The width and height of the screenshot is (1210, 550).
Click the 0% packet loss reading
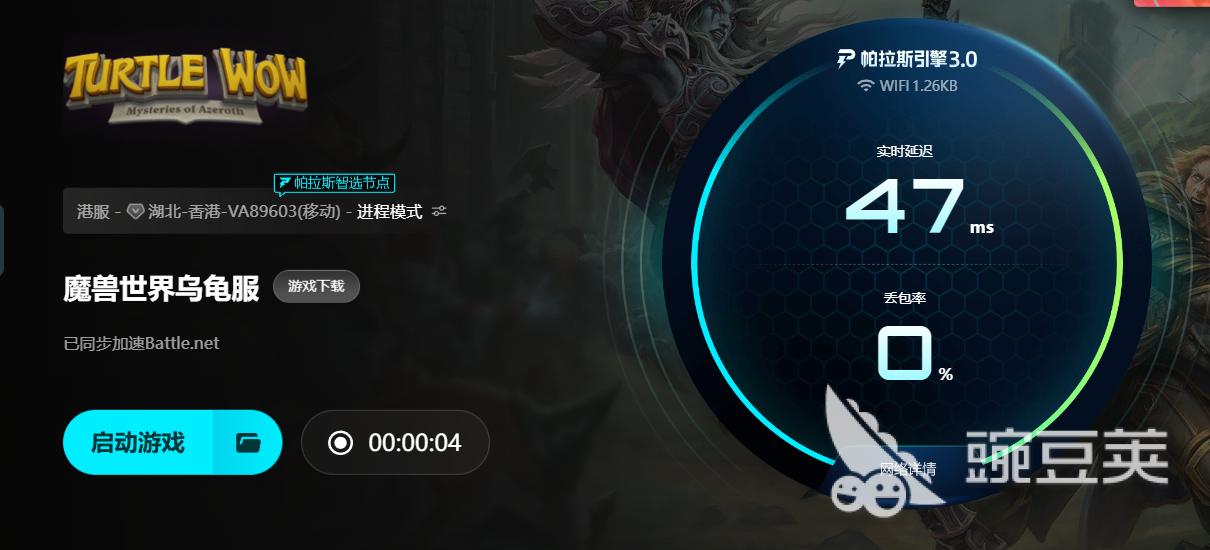pos(915,353)
